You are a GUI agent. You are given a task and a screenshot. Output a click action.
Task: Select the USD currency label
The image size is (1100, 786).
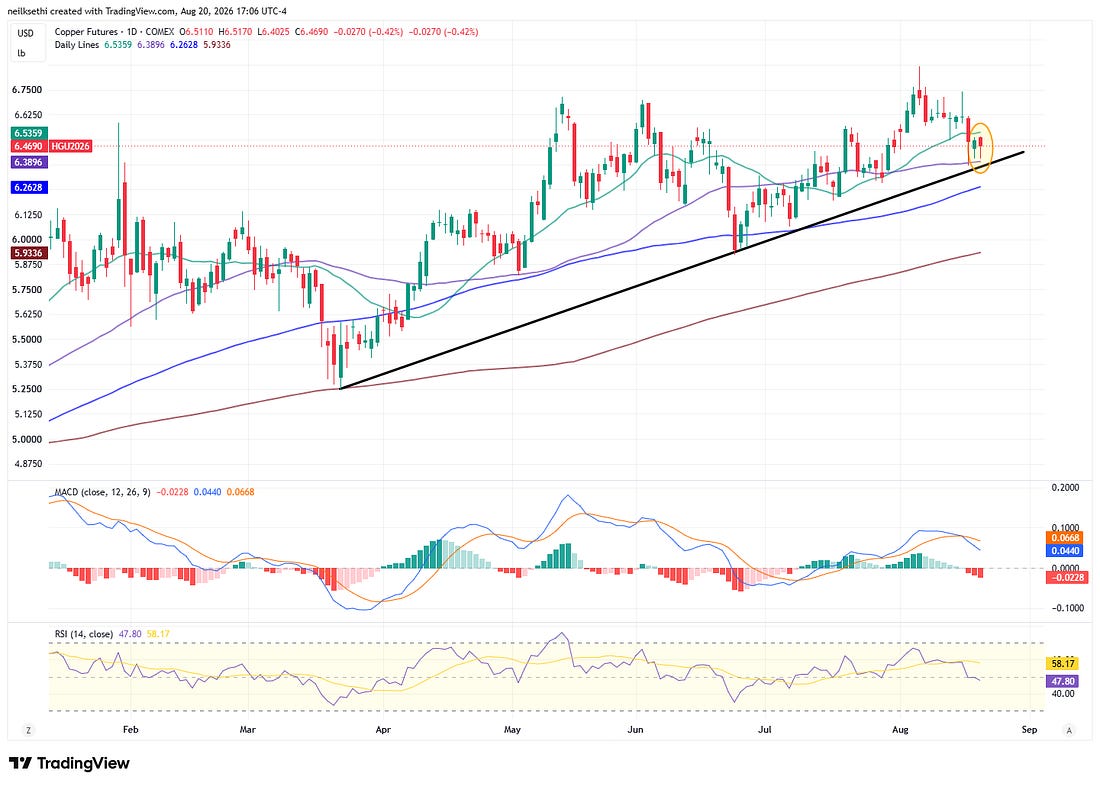click(25, 33)
